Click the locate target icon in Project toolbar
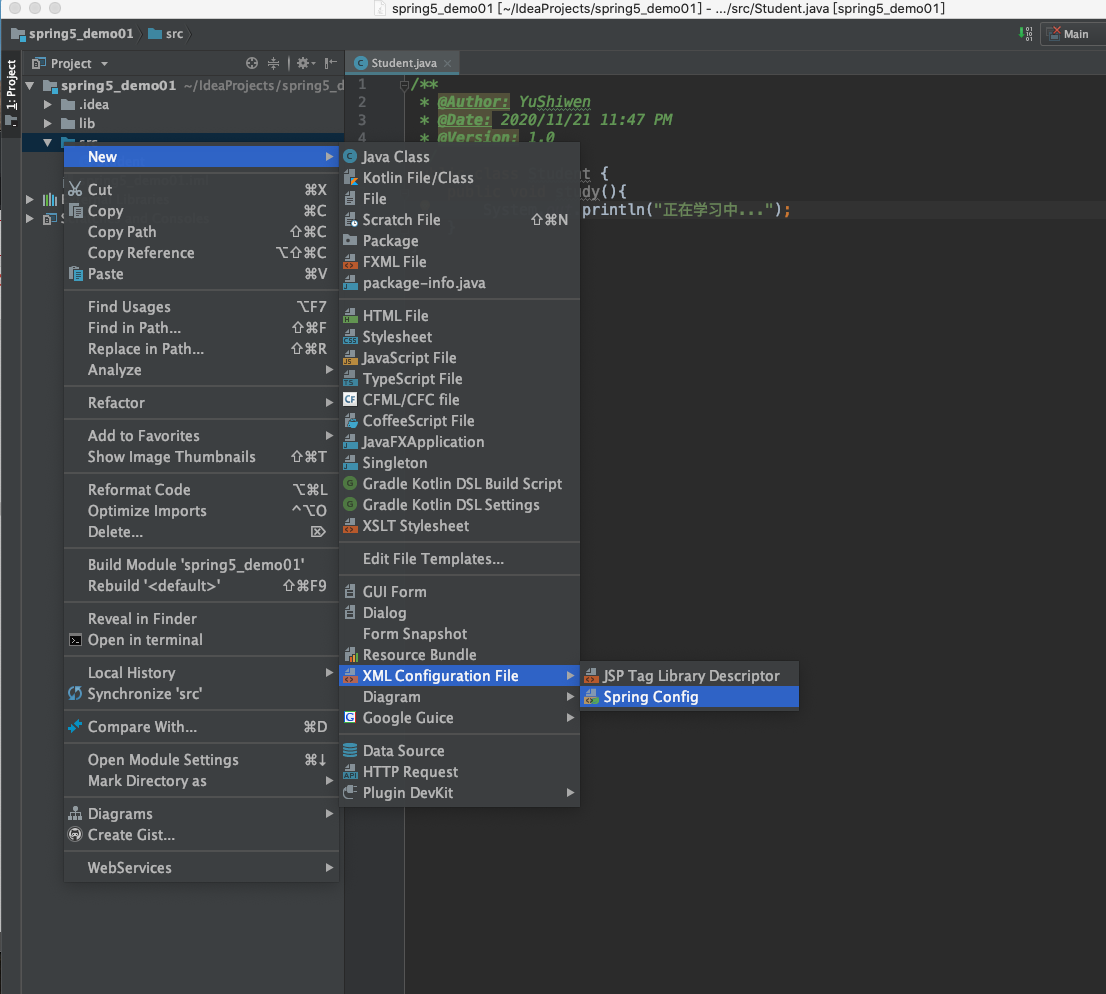1106x994 pixels. pos(252,63)
